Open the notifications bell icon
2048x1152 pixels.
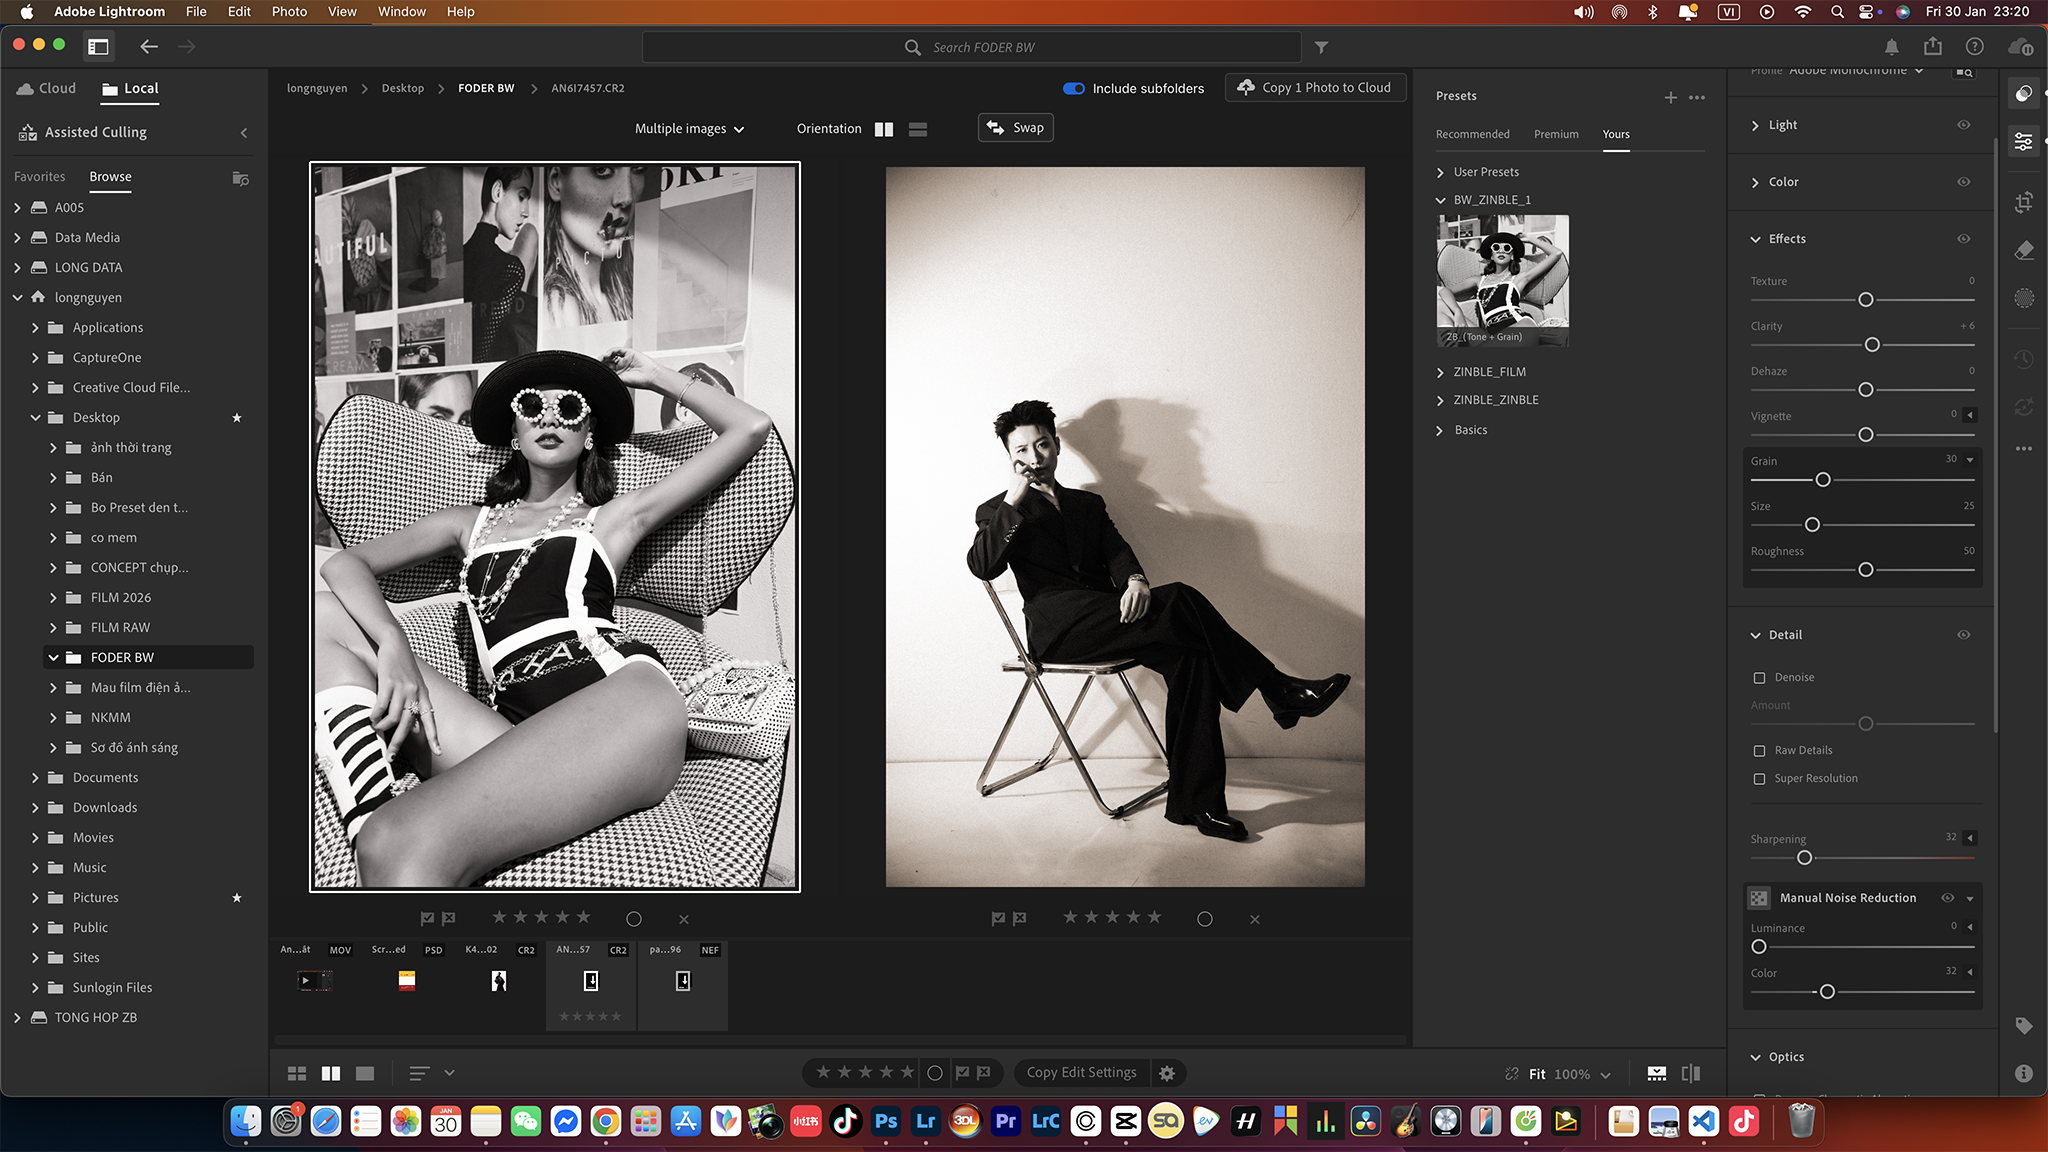tap(1891, 47)
